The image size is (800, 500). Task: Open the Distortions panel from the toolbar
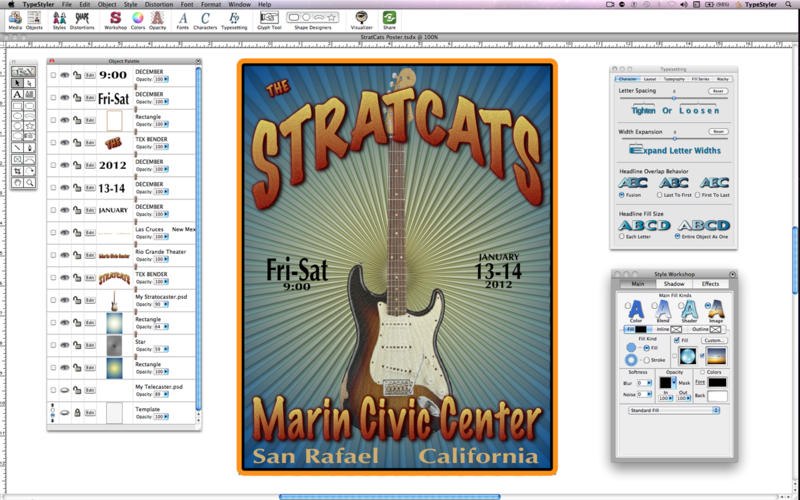[82, 18]
